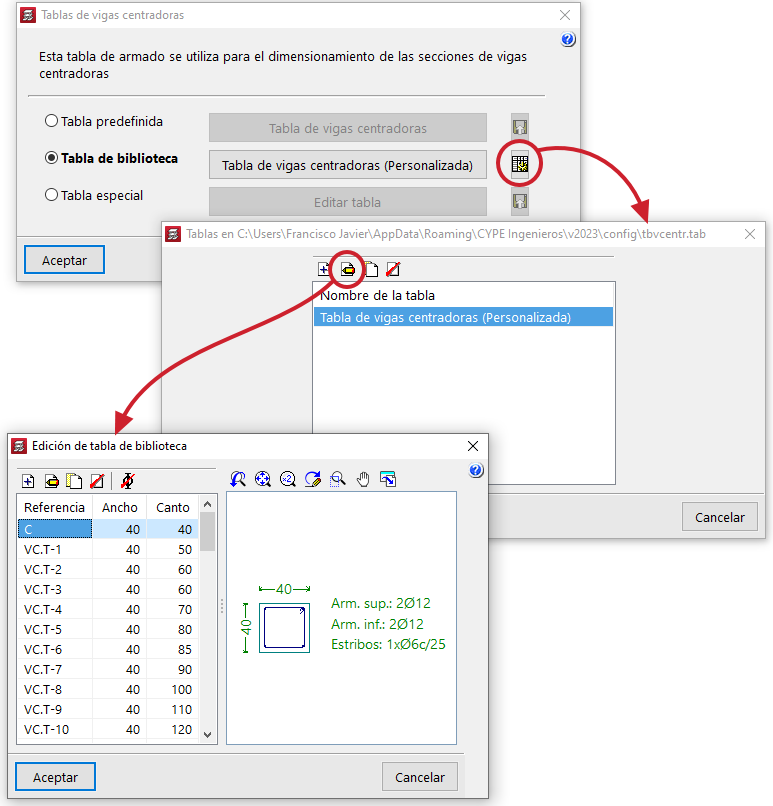Click the x2 zoom icon

[x=288, y=480]
